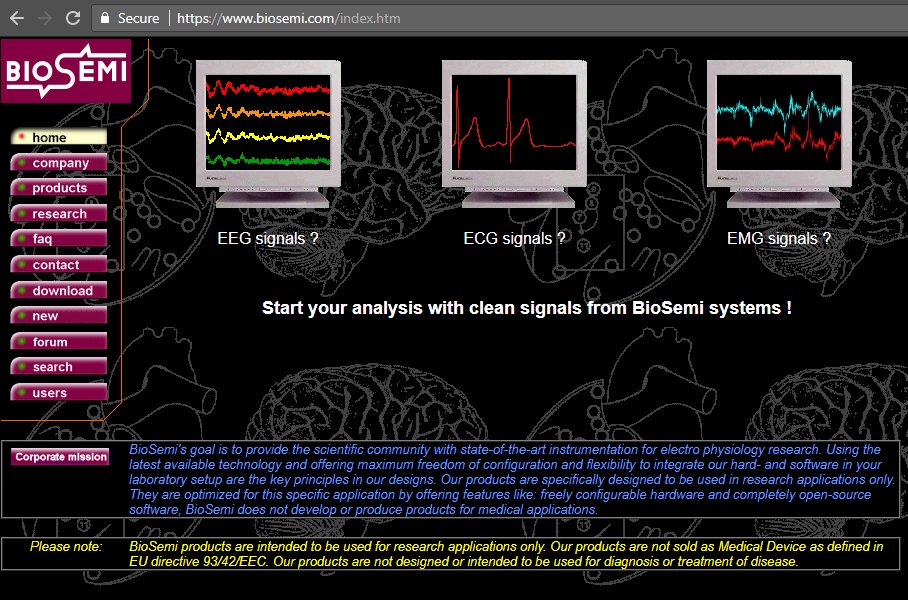
Task: Click the 'EMG signals ?' caption
Action: (779, 239)
